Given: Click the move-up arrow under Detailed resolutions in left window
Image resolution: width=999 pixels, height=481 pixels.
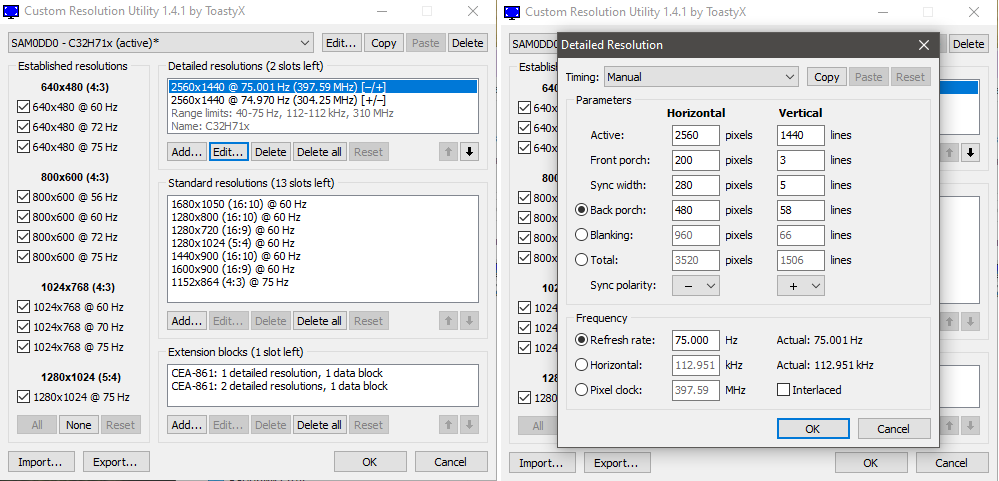Looking at the screenshot, I should 449,152.
